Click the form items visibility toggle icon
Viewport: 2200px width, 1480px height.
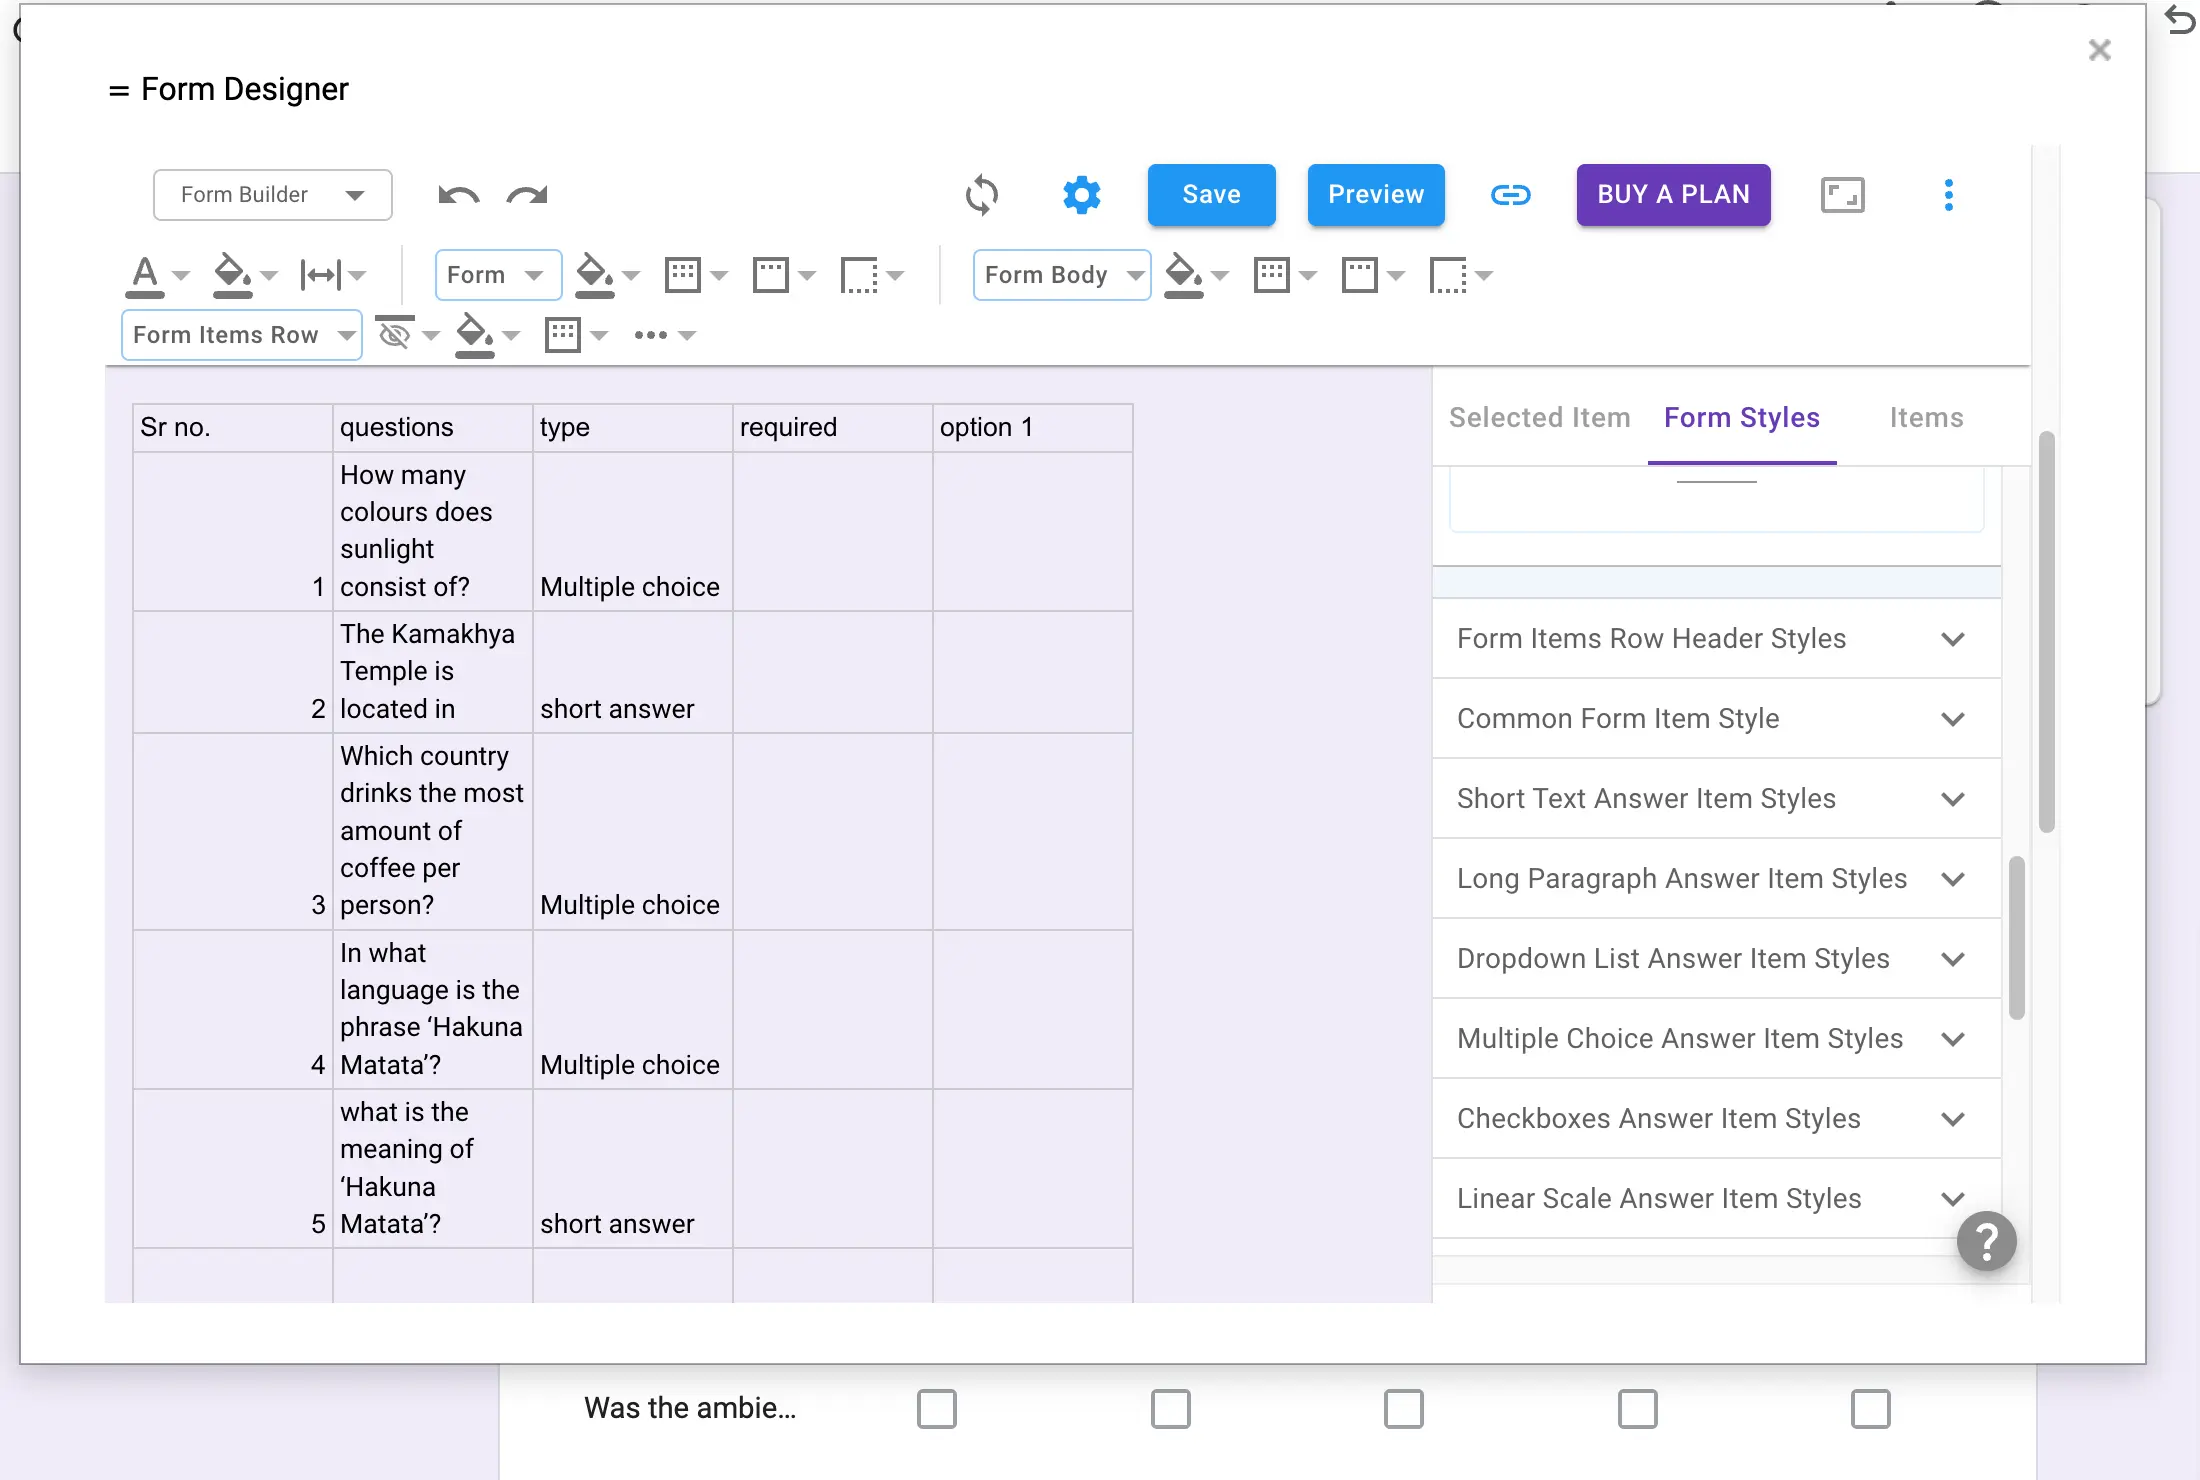point(393,332)
